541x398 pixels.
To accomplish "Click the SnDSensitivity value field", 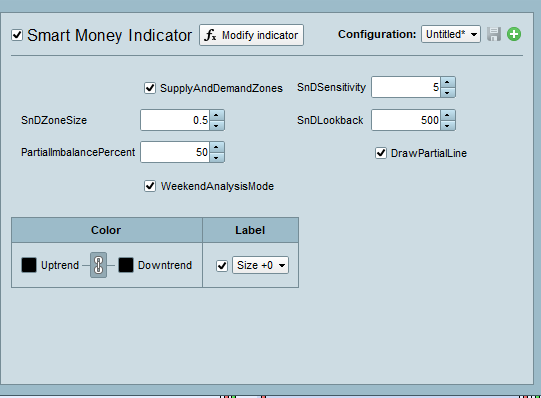I will click(x=406, y=87).
